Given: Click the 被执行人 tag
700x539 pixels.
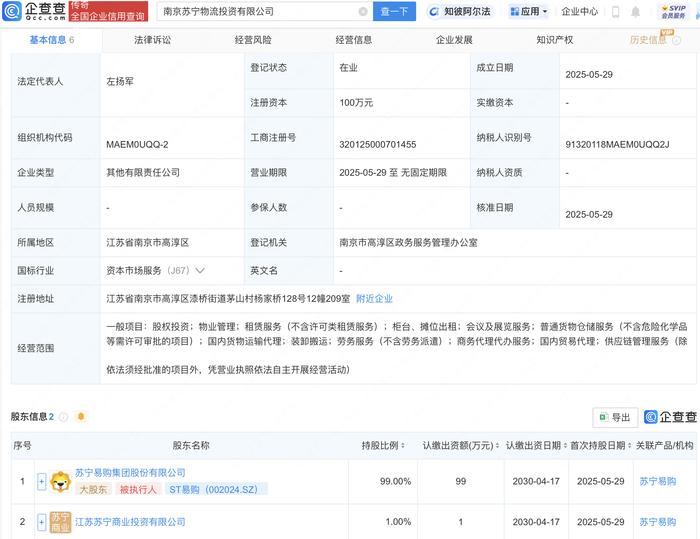Looking at the screenshot, I should pyautogui.click(x=138, y=489).
